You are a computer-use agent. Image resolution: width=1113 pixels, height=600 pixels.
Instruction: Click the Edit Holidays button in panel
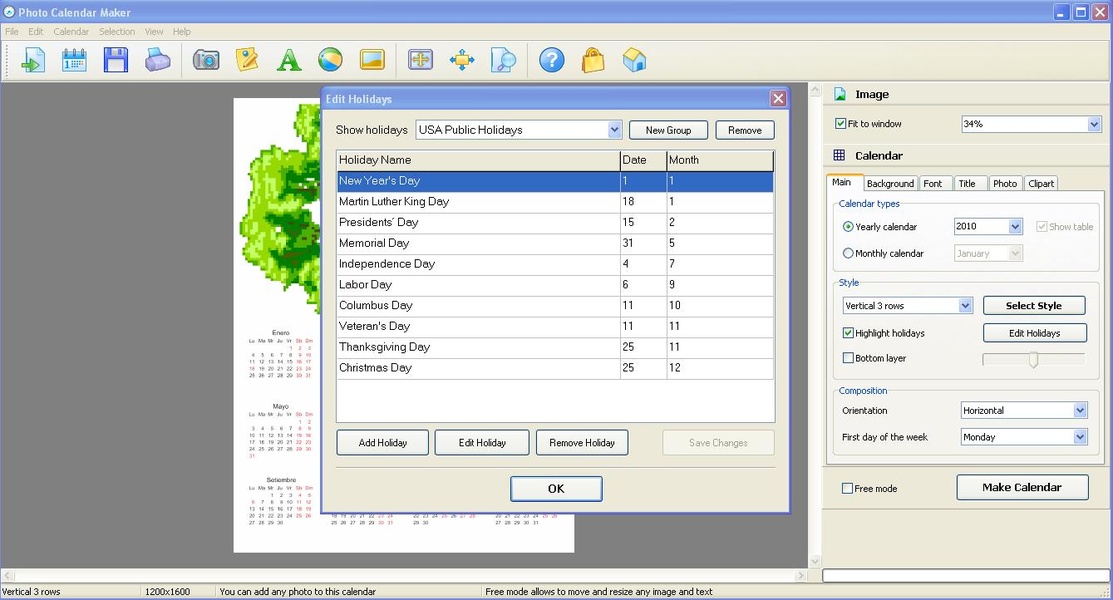pyautogui.click(x=1034, y=332)
